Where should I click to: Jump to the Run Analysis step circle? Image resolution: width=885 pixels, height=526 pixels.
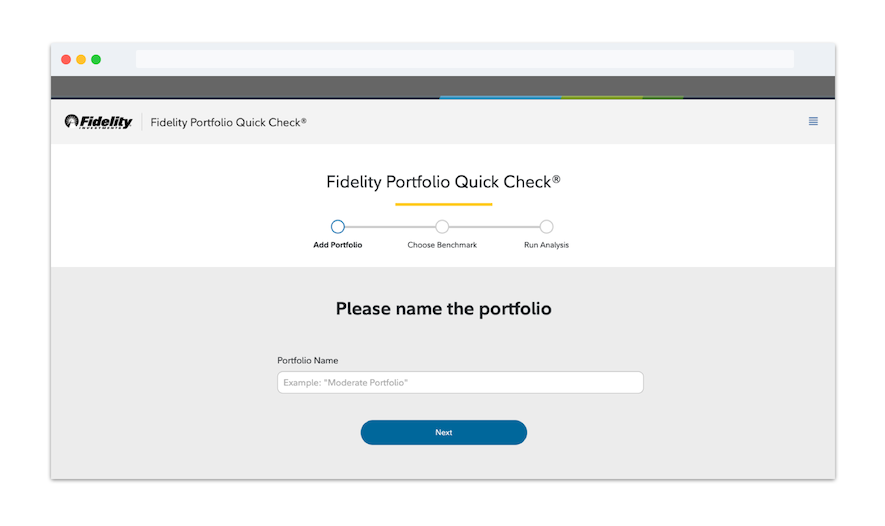click(x=546, y=227)
